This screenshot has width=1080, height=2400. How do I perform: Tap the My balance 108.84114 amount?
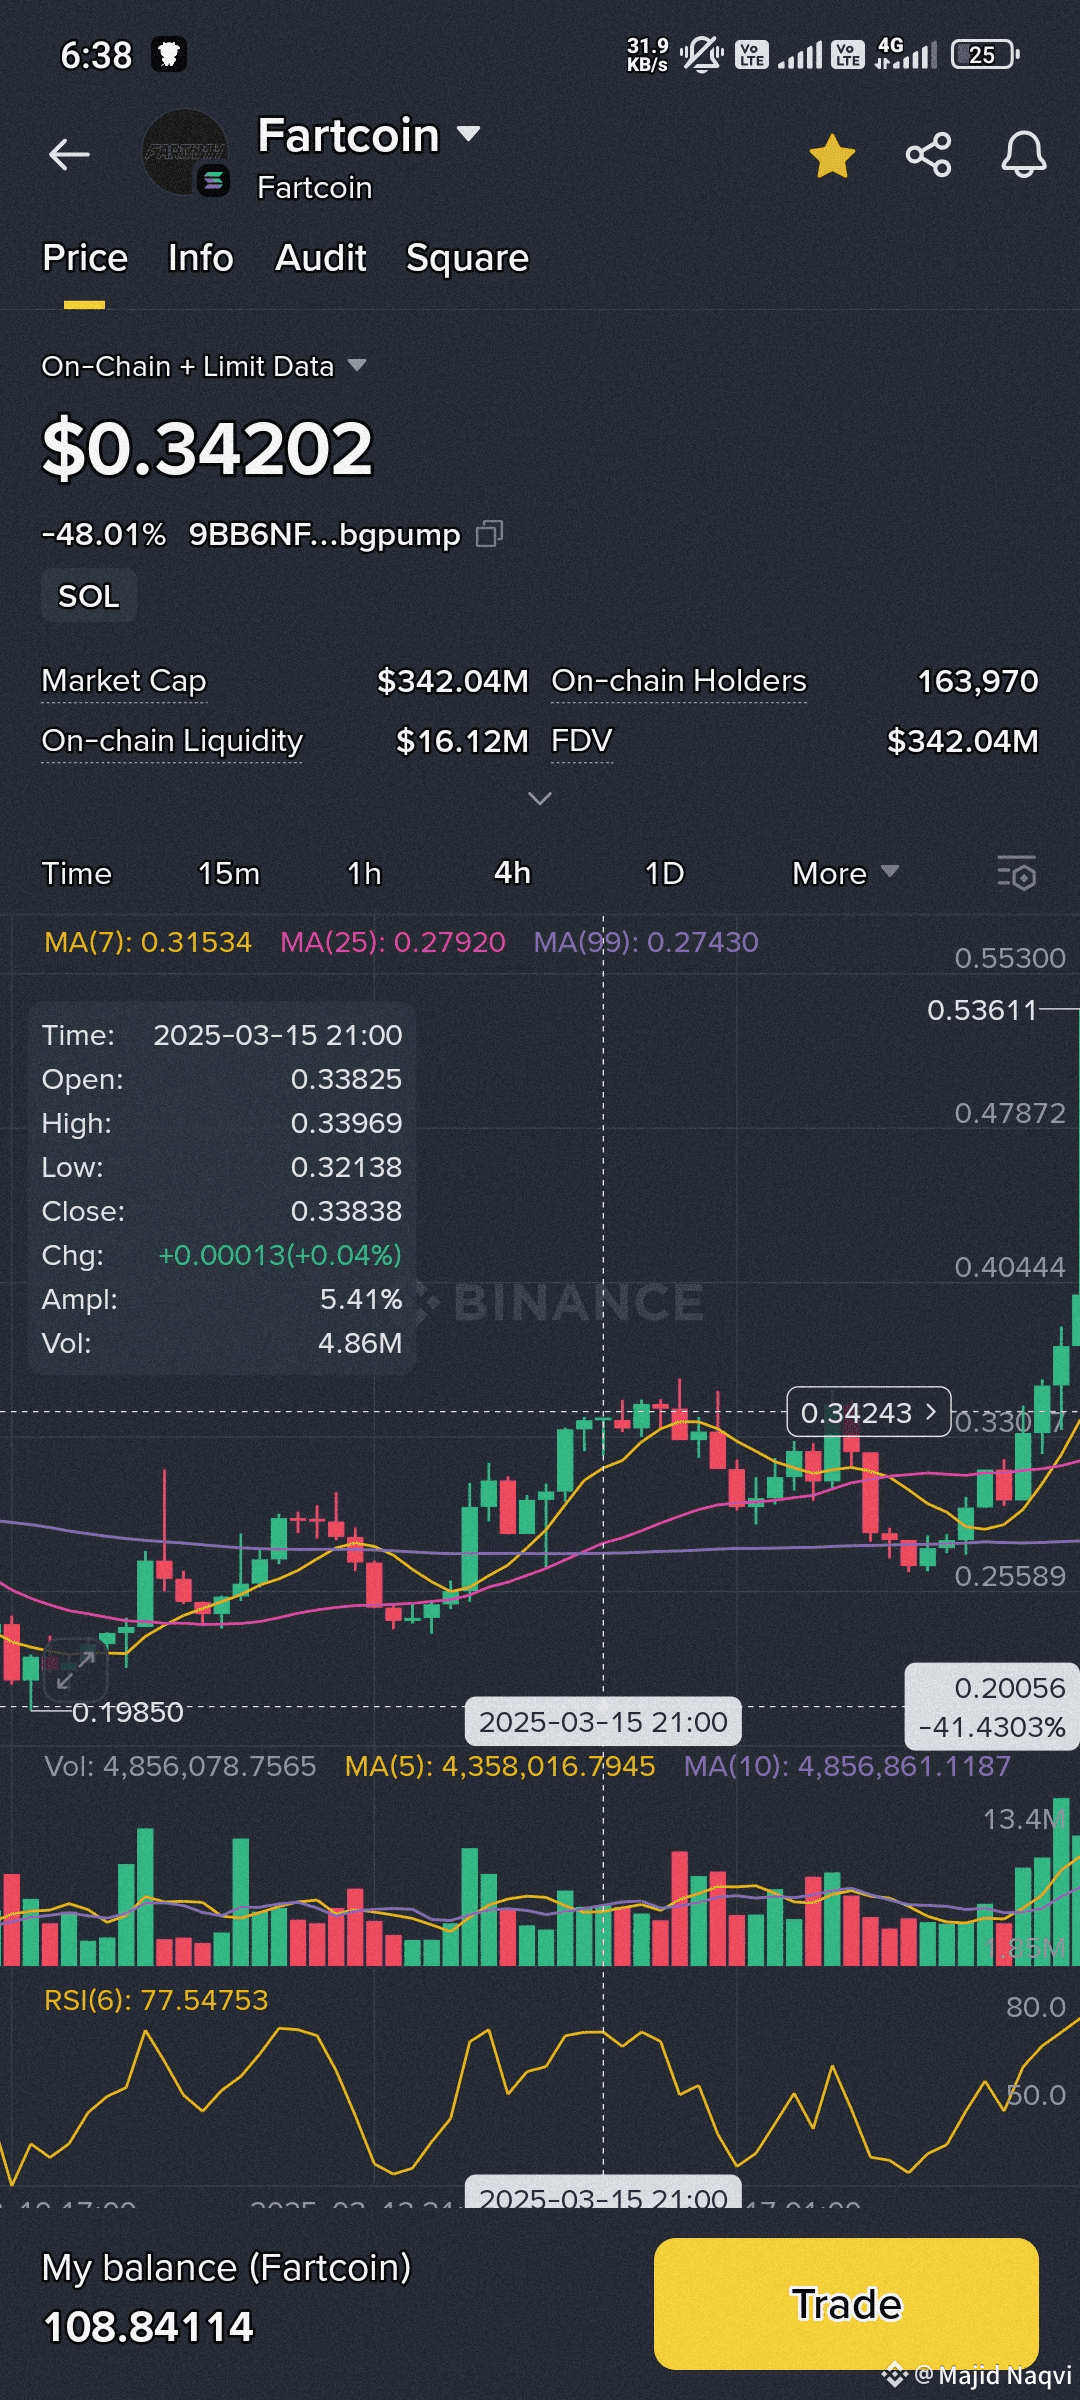148,2327
